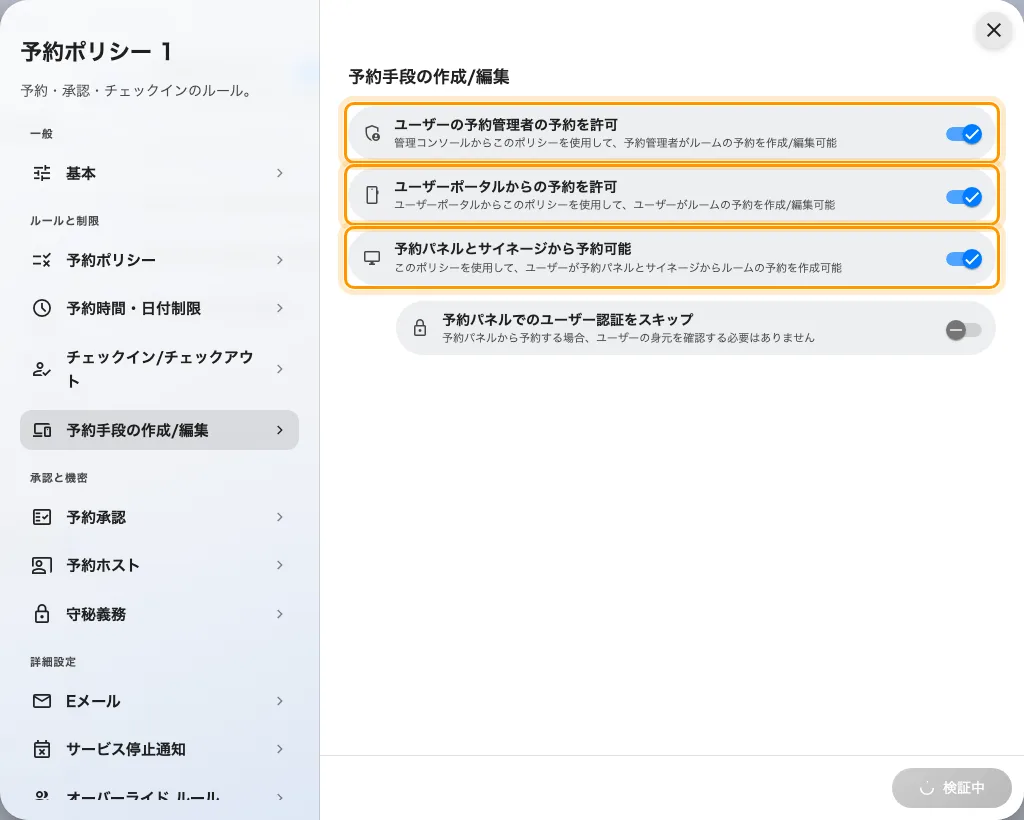The image size is (1024, 820).
Task: Open 守秘義務 settings
Action: point(159,614)
